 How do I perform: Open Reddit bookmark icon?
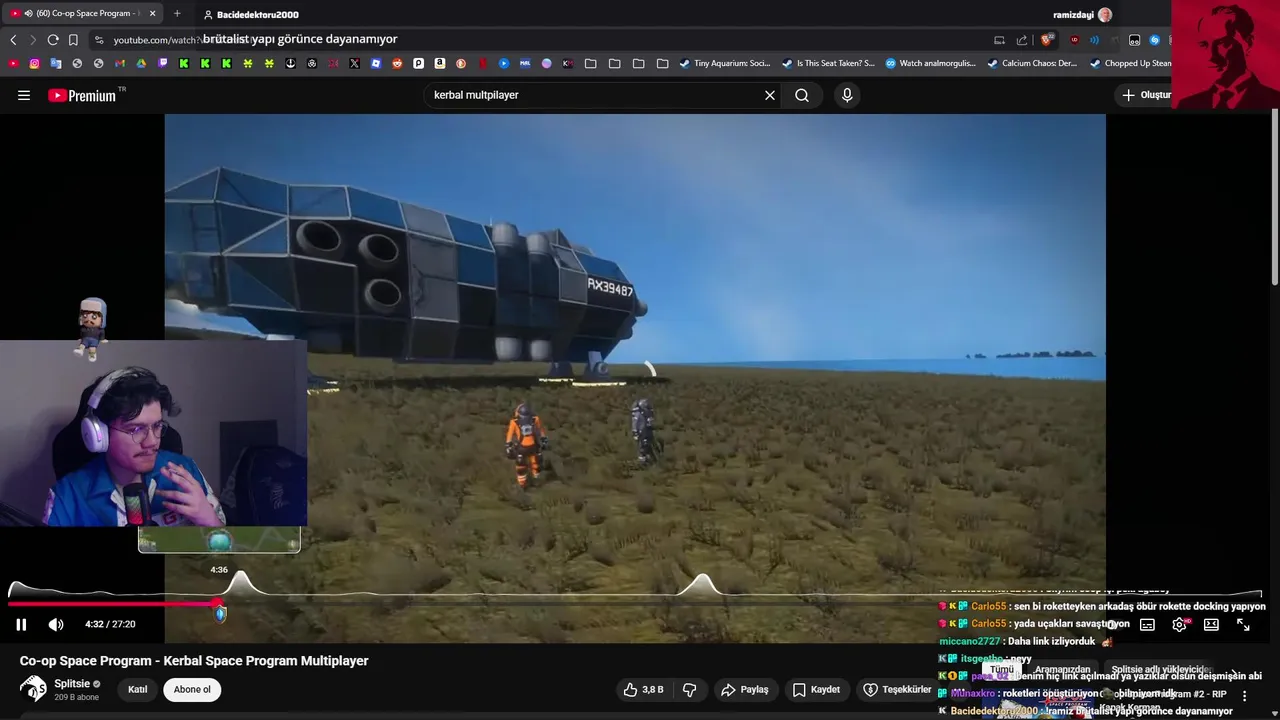pos(397,63)
